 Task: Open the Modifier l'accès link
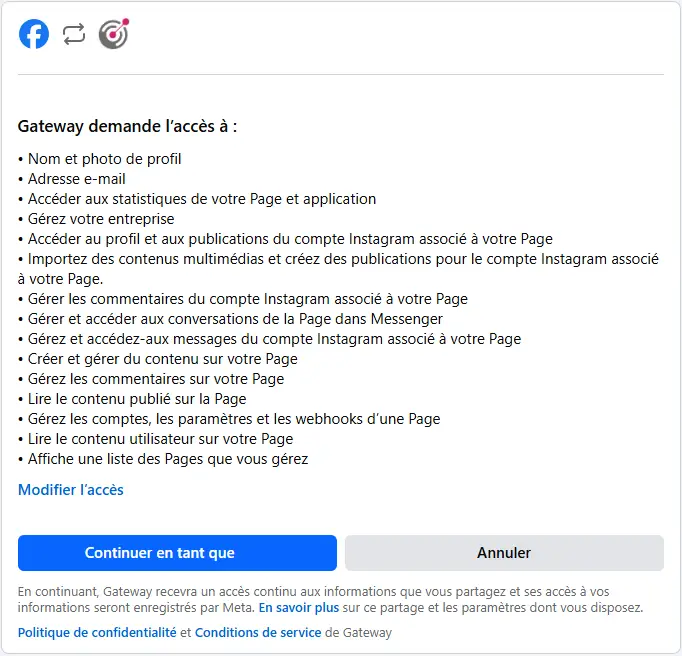71,490
